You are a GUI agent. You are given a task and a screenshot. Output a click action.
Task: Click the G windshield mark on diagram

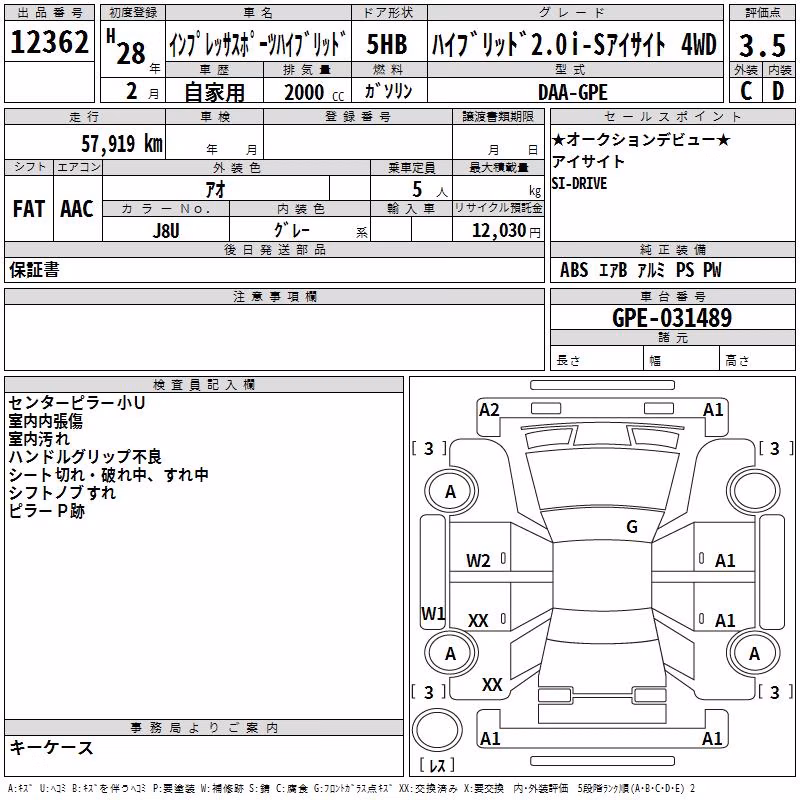click(632, 526)
